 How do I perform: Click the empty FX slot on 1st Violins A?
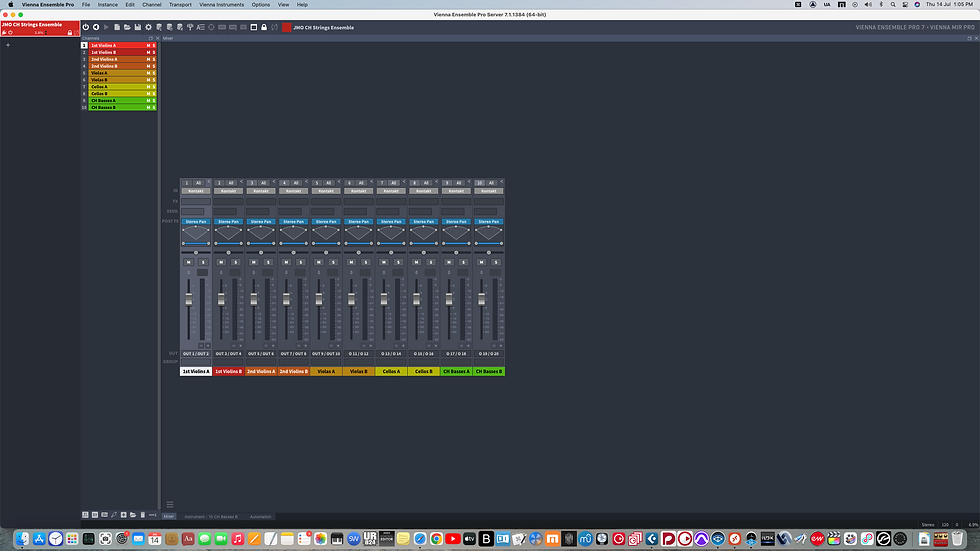click(x=196, y=201)
